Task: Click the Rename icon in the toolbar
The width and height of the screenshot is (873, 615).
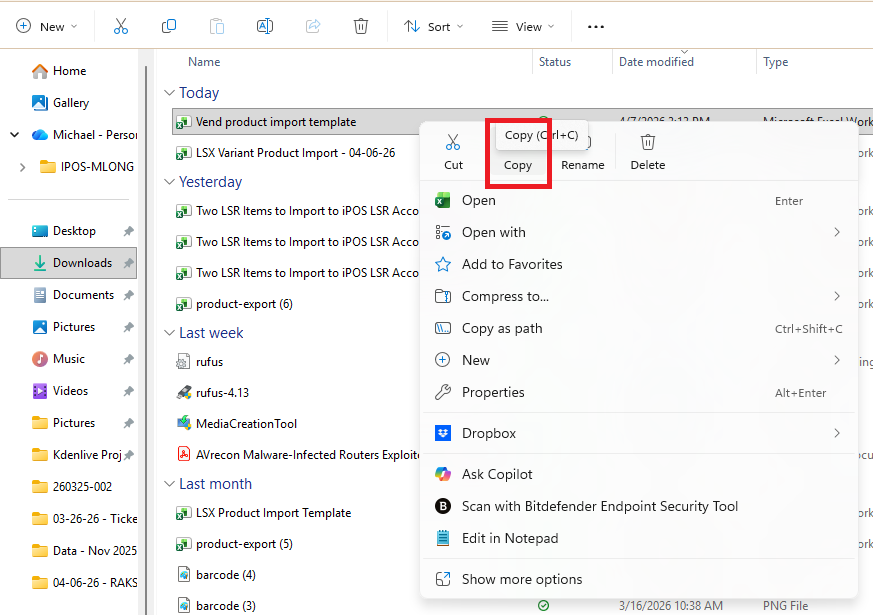Action: click(264, 26)
